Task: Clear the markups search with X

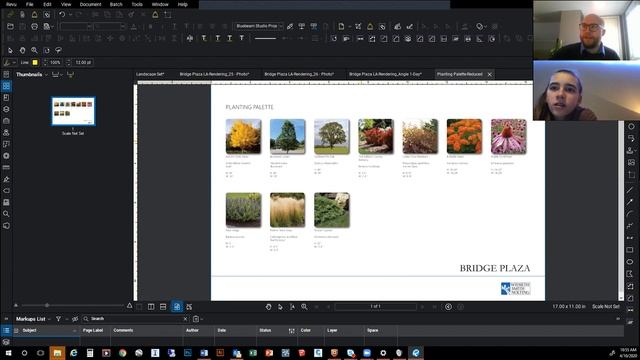Action: tap(185, 319)
